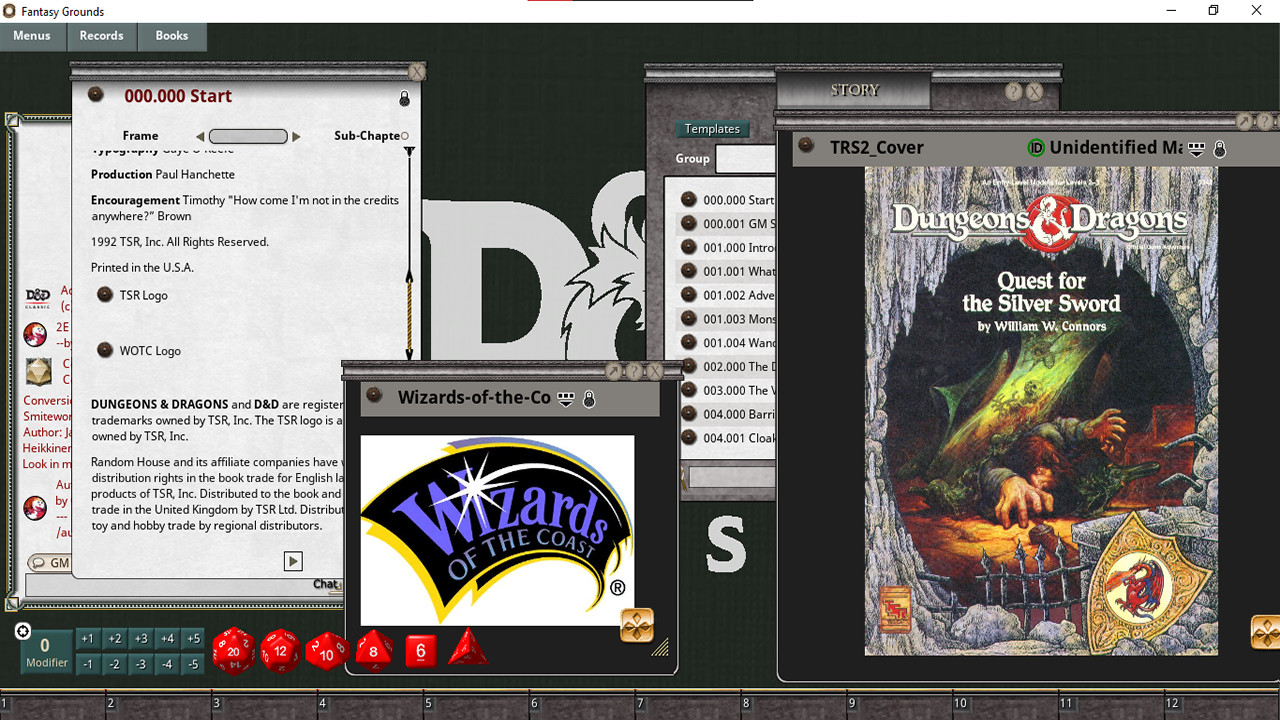Screen dimensions: 1280x720
Task: Click the Templates button
Action: tap(712, 128)
